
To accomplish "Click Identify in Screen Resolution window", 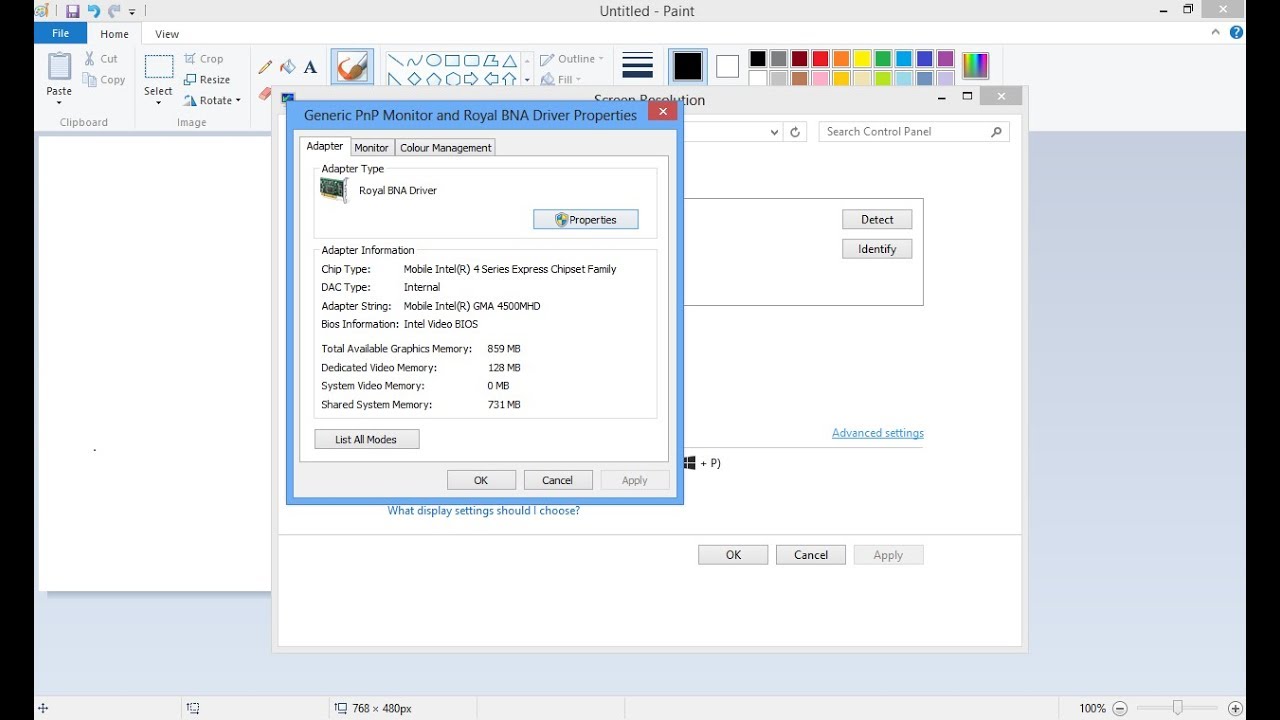I will pos(877,249).
